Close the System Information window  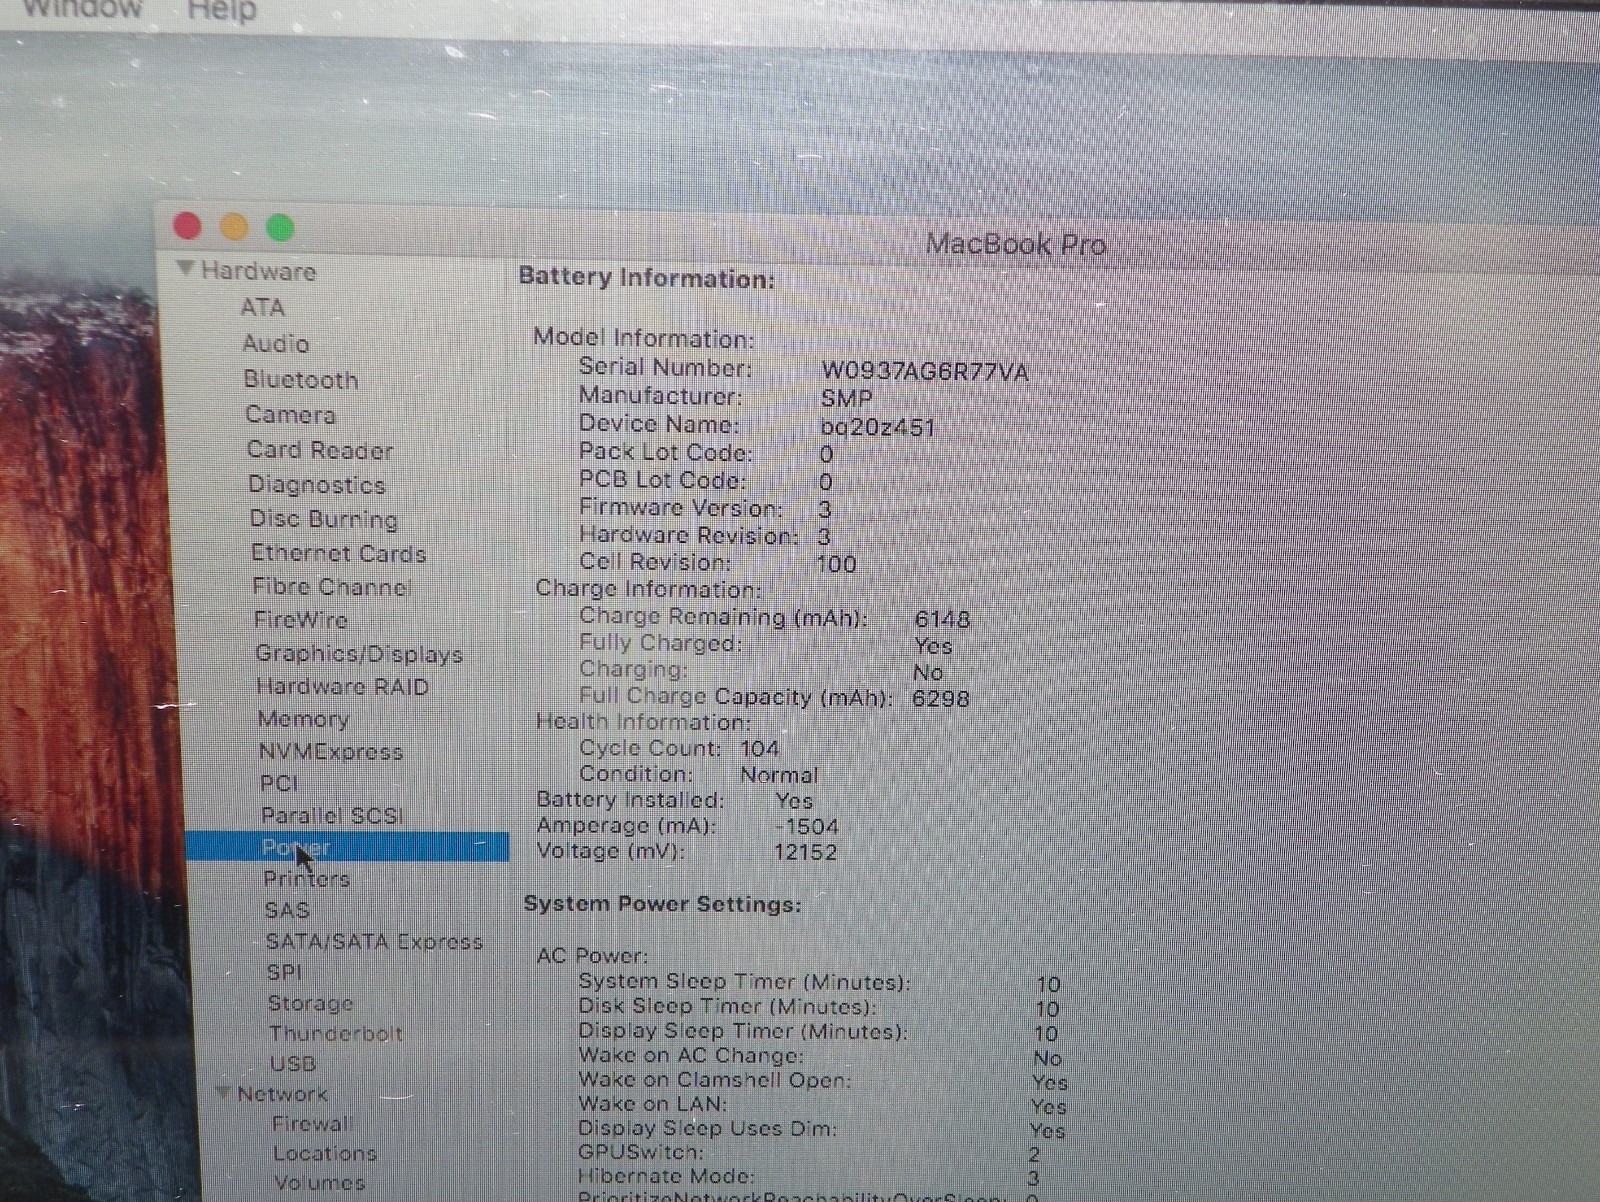click(188, 226)
